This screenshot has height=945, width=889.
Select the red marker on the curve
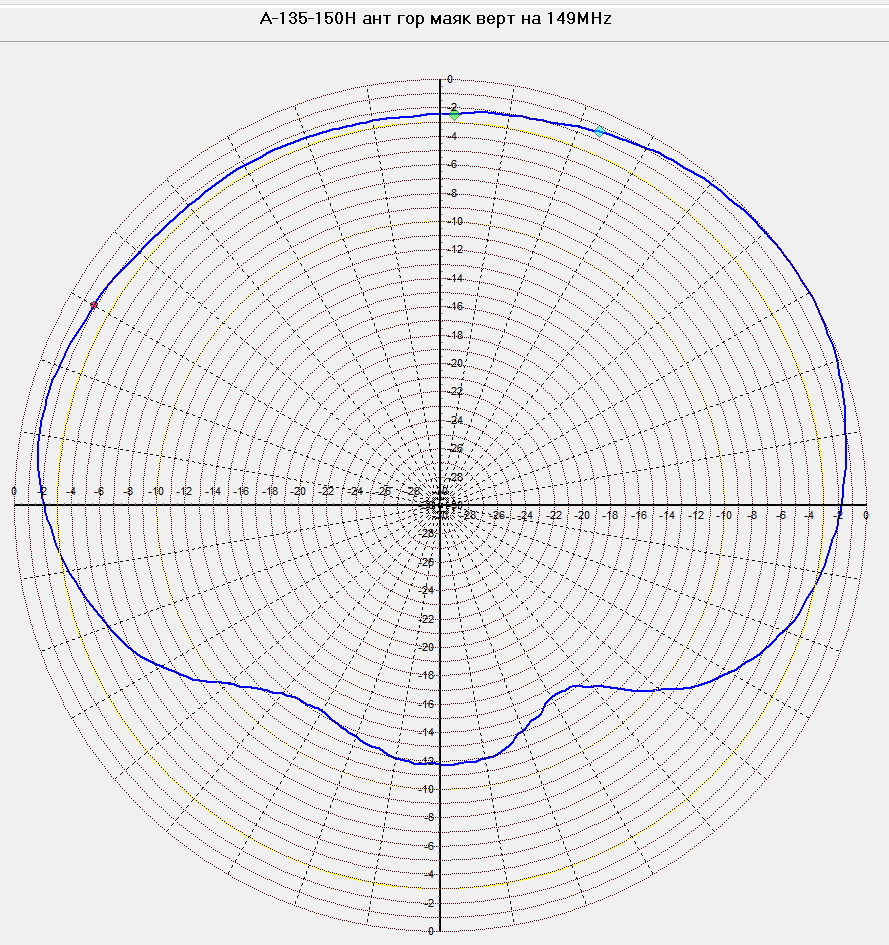point(94,306)
